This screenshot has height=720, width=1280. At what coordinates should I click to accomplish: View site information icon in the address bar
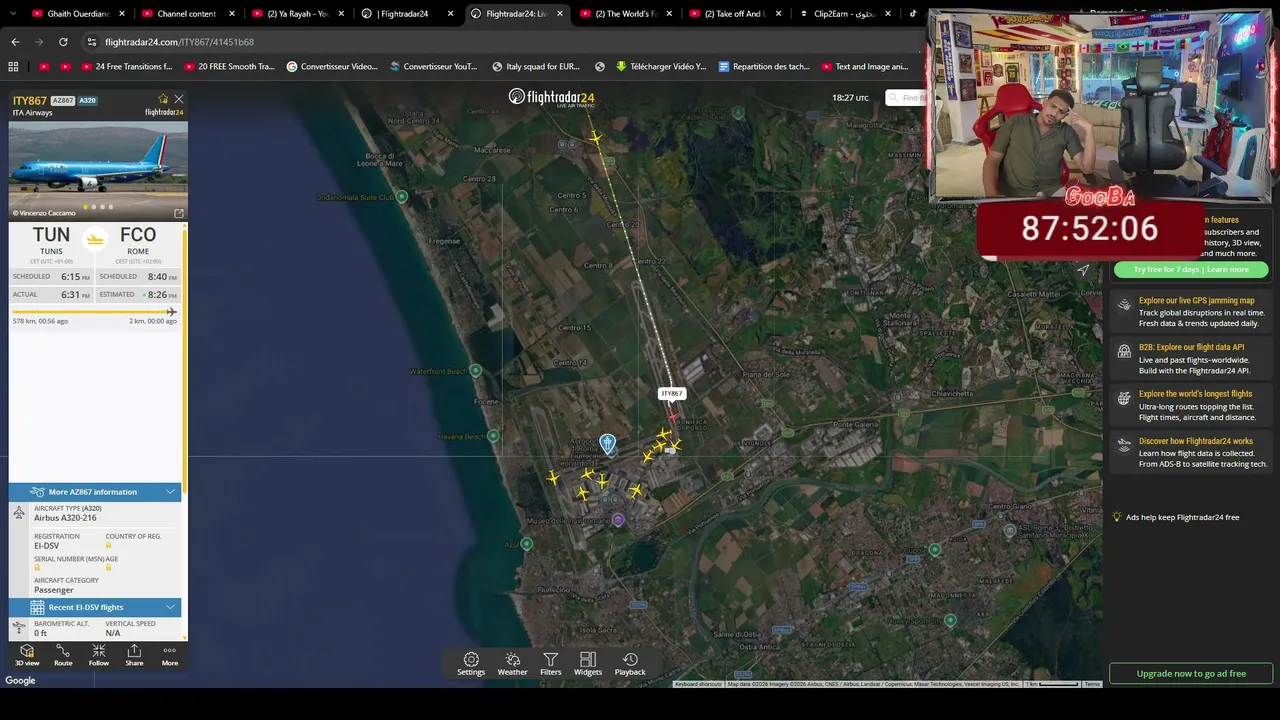tap(92, 42)
